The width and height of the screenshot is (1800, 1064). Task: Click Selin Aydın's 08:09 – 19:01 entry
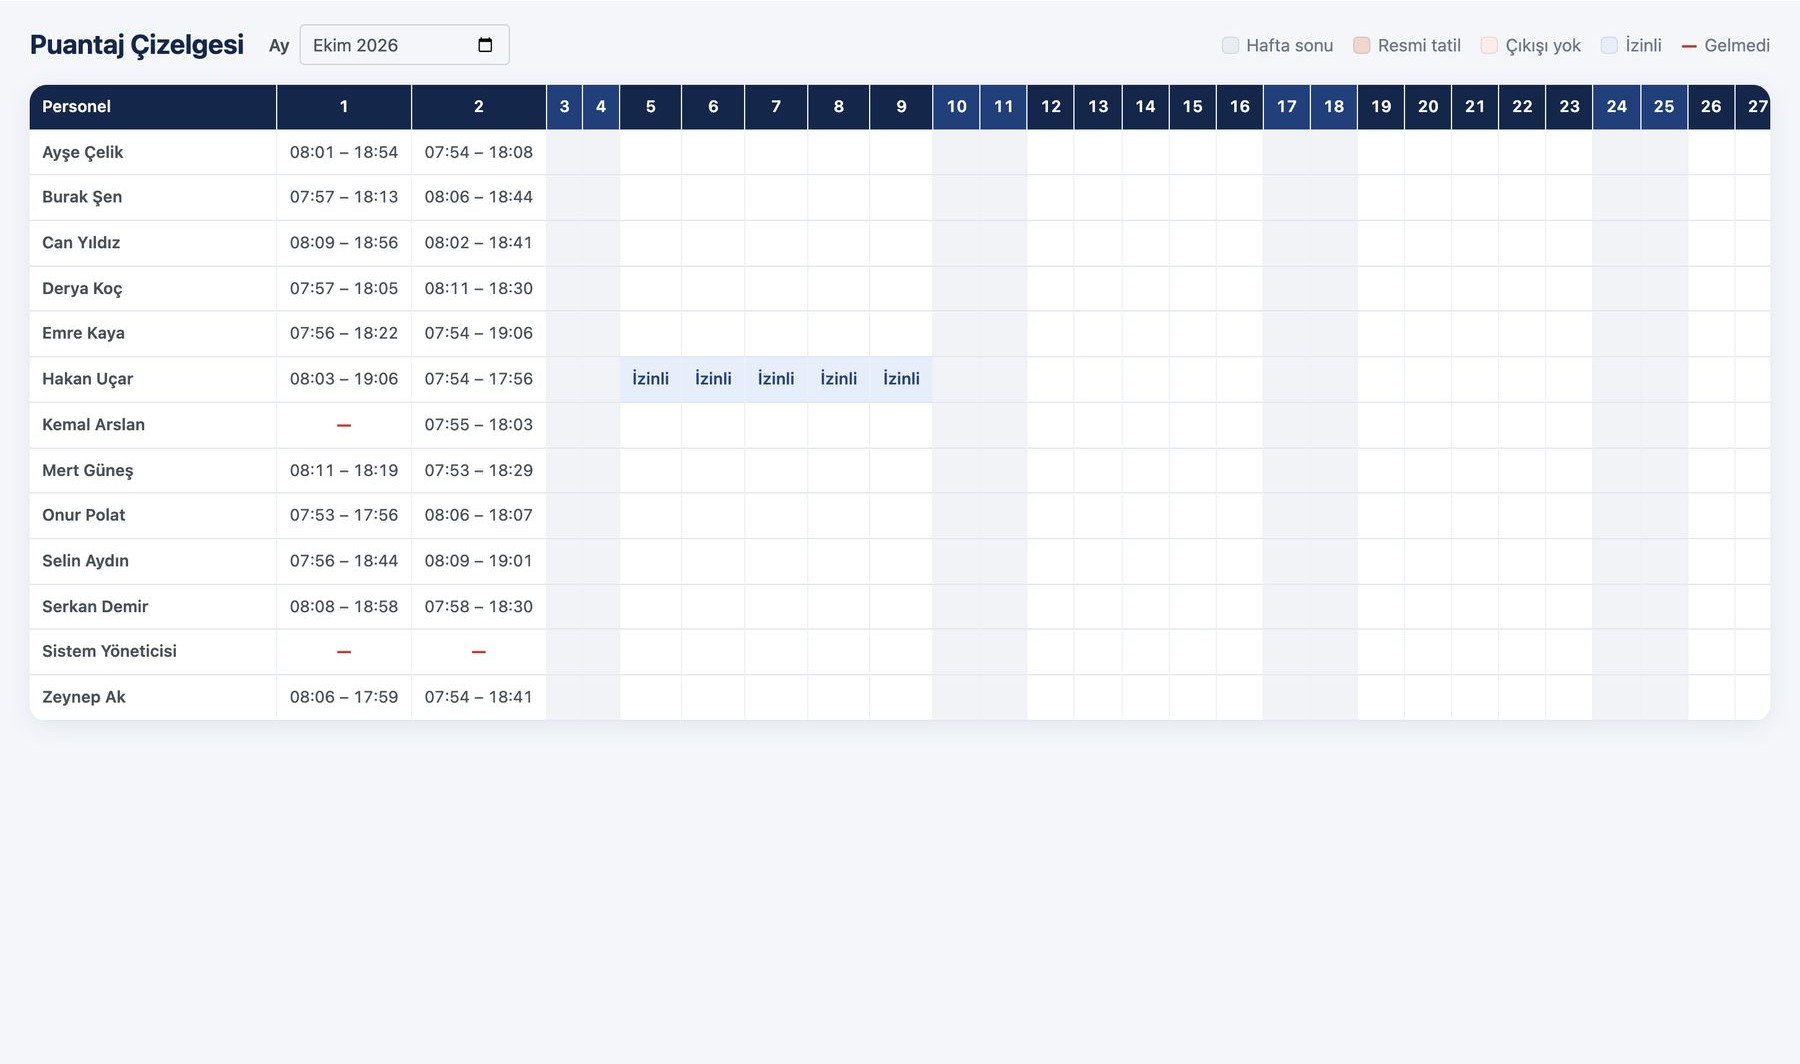pyautogui.click(x=479, y=561)
